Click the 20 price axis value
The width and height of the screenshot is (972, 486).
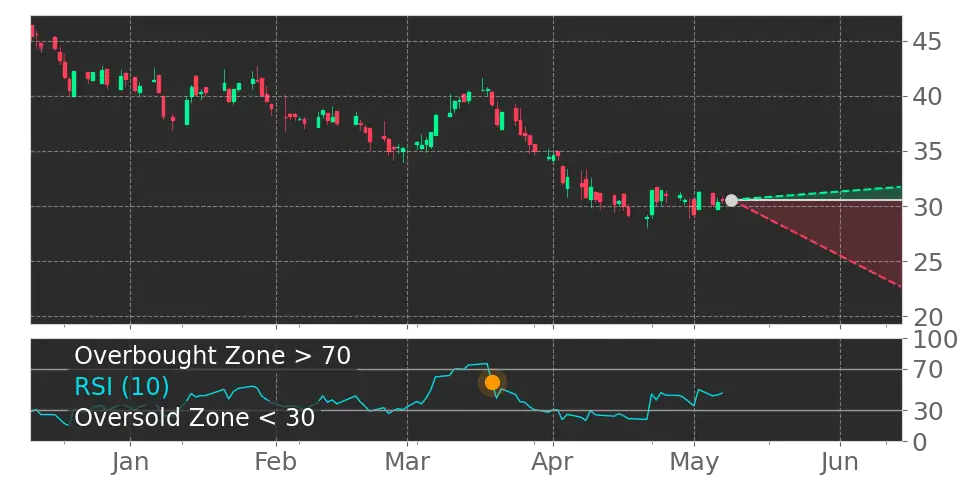(x=927, y=317)
